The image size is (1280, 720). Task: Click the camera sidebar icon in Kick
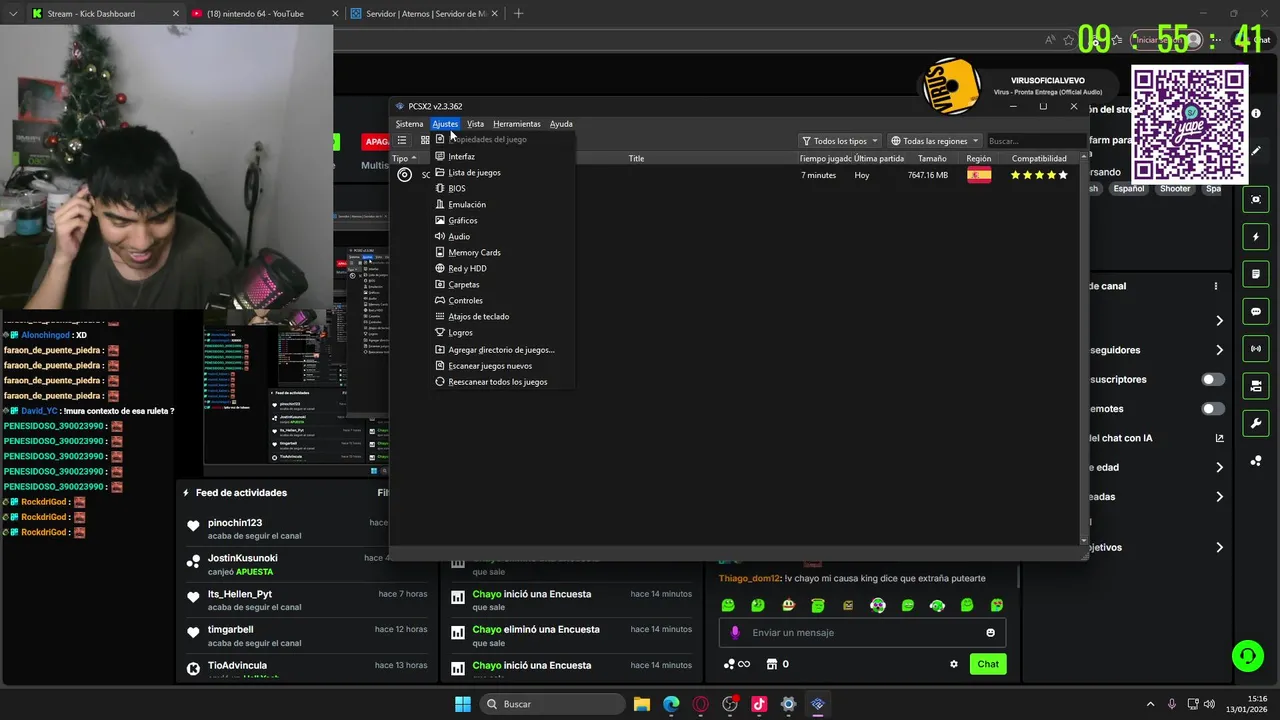point(1256,386)
